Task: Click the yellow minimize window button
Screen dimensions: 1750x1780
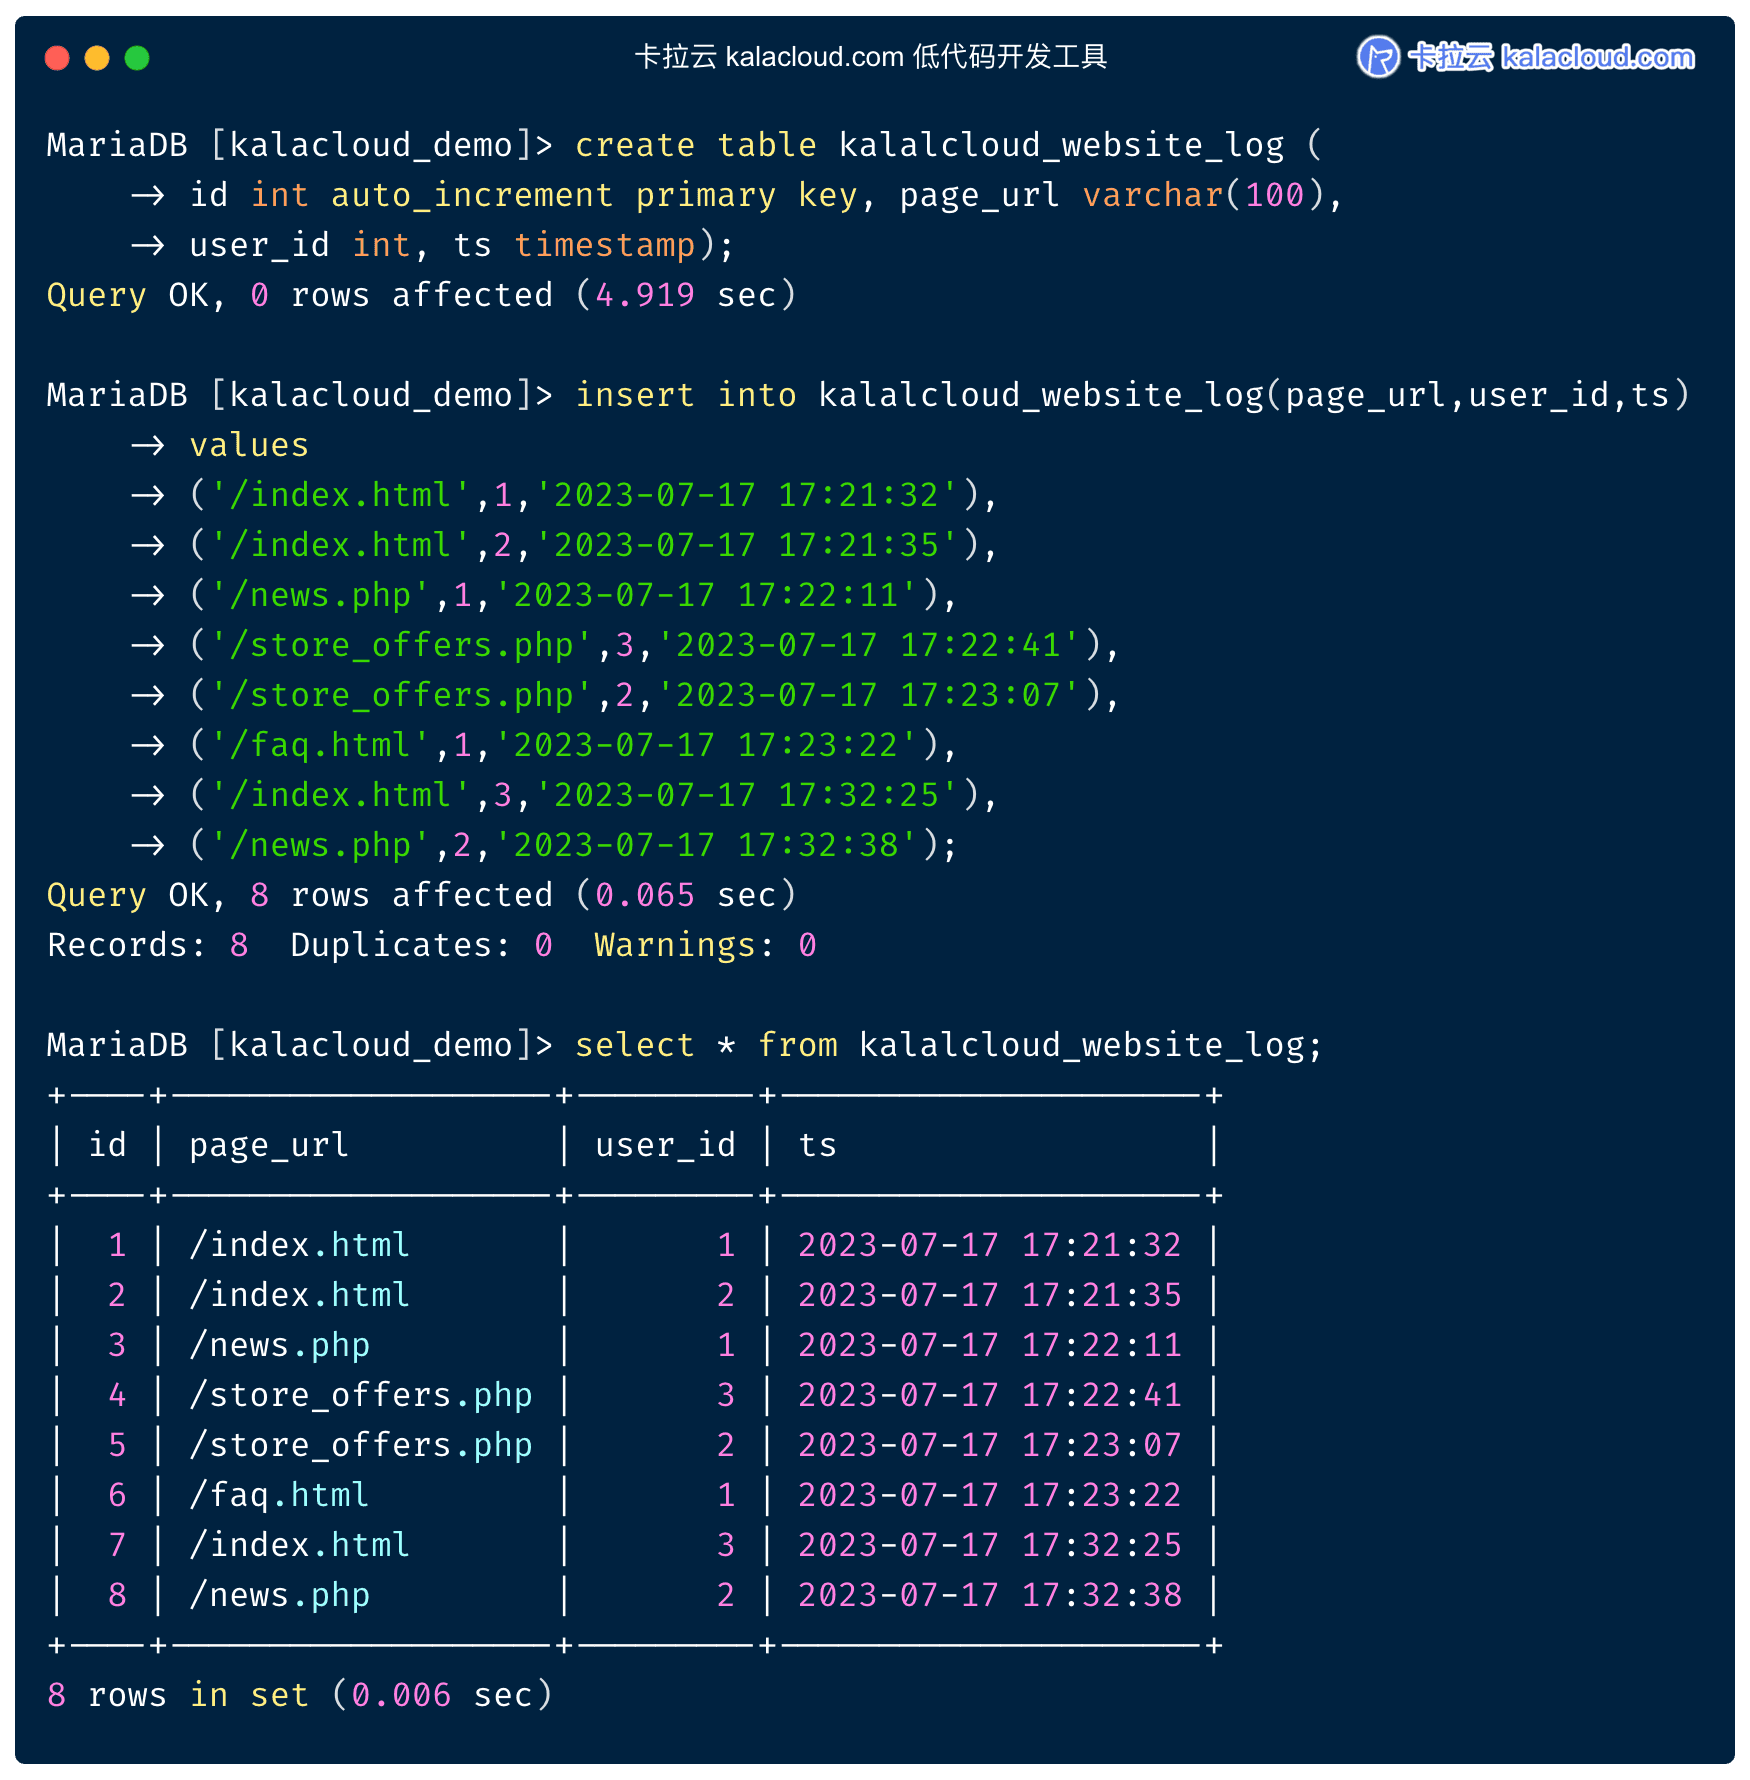Action: point(97,58)
